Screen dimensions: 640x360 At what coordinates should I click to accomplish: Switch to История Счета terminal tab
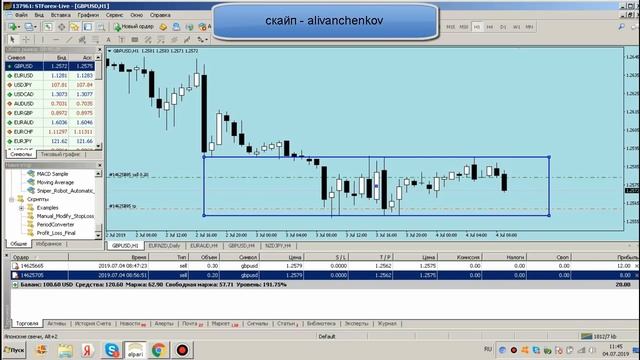(93, 324)
